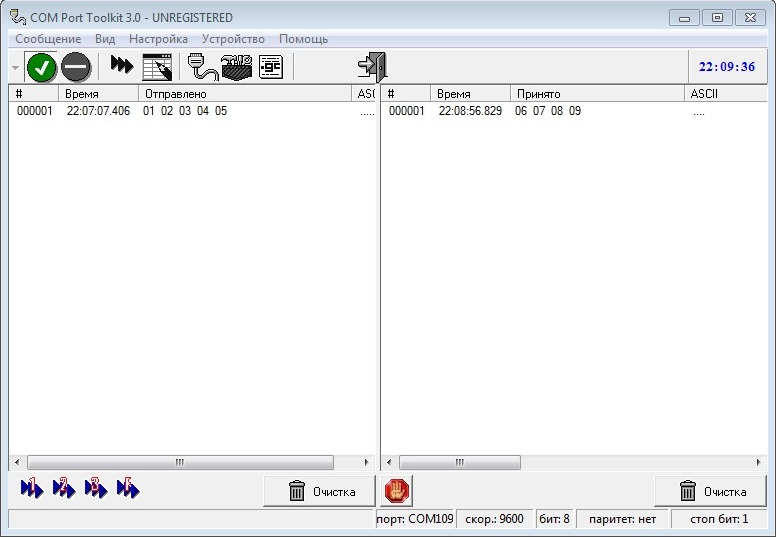
Task: Click the 22:09:36 clock display
Action: click(727, 67)
